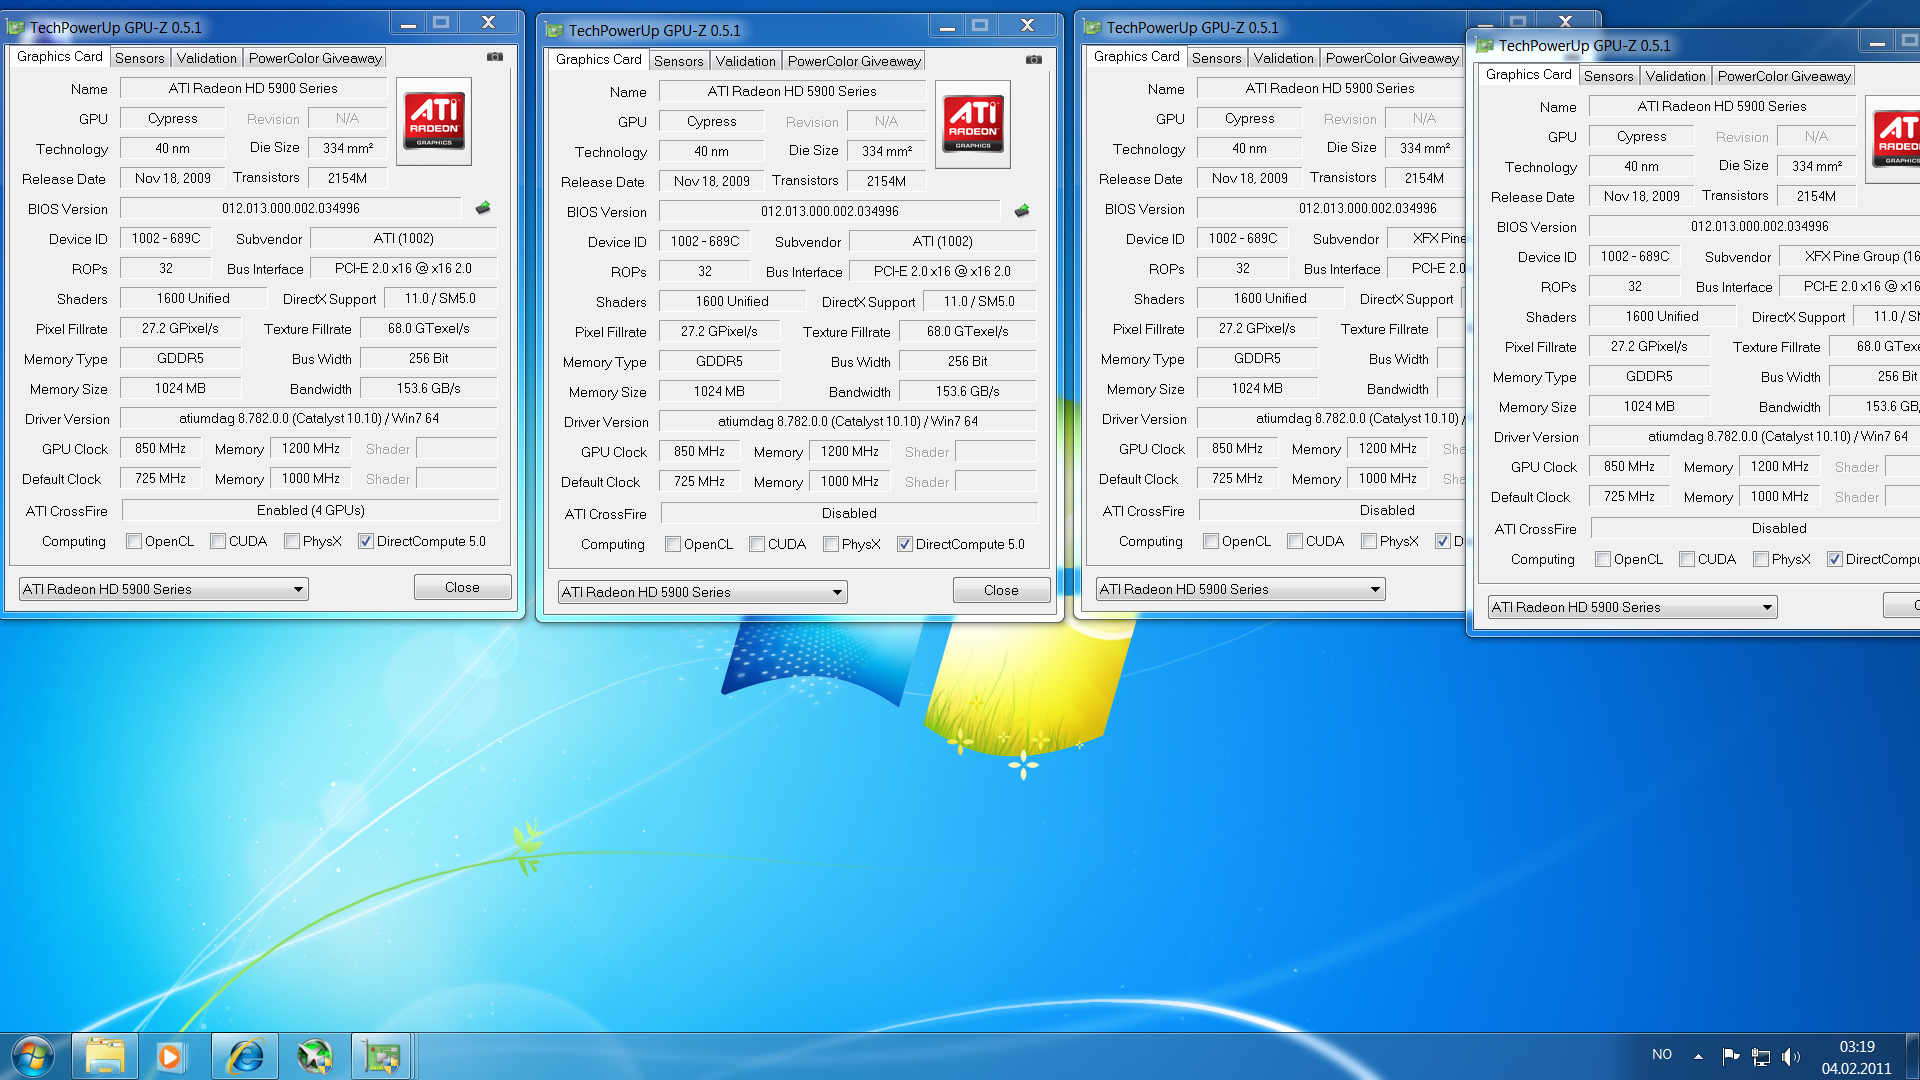Open PowerColor Giveaway tab in second GPU-Z window

click(854, 61)
